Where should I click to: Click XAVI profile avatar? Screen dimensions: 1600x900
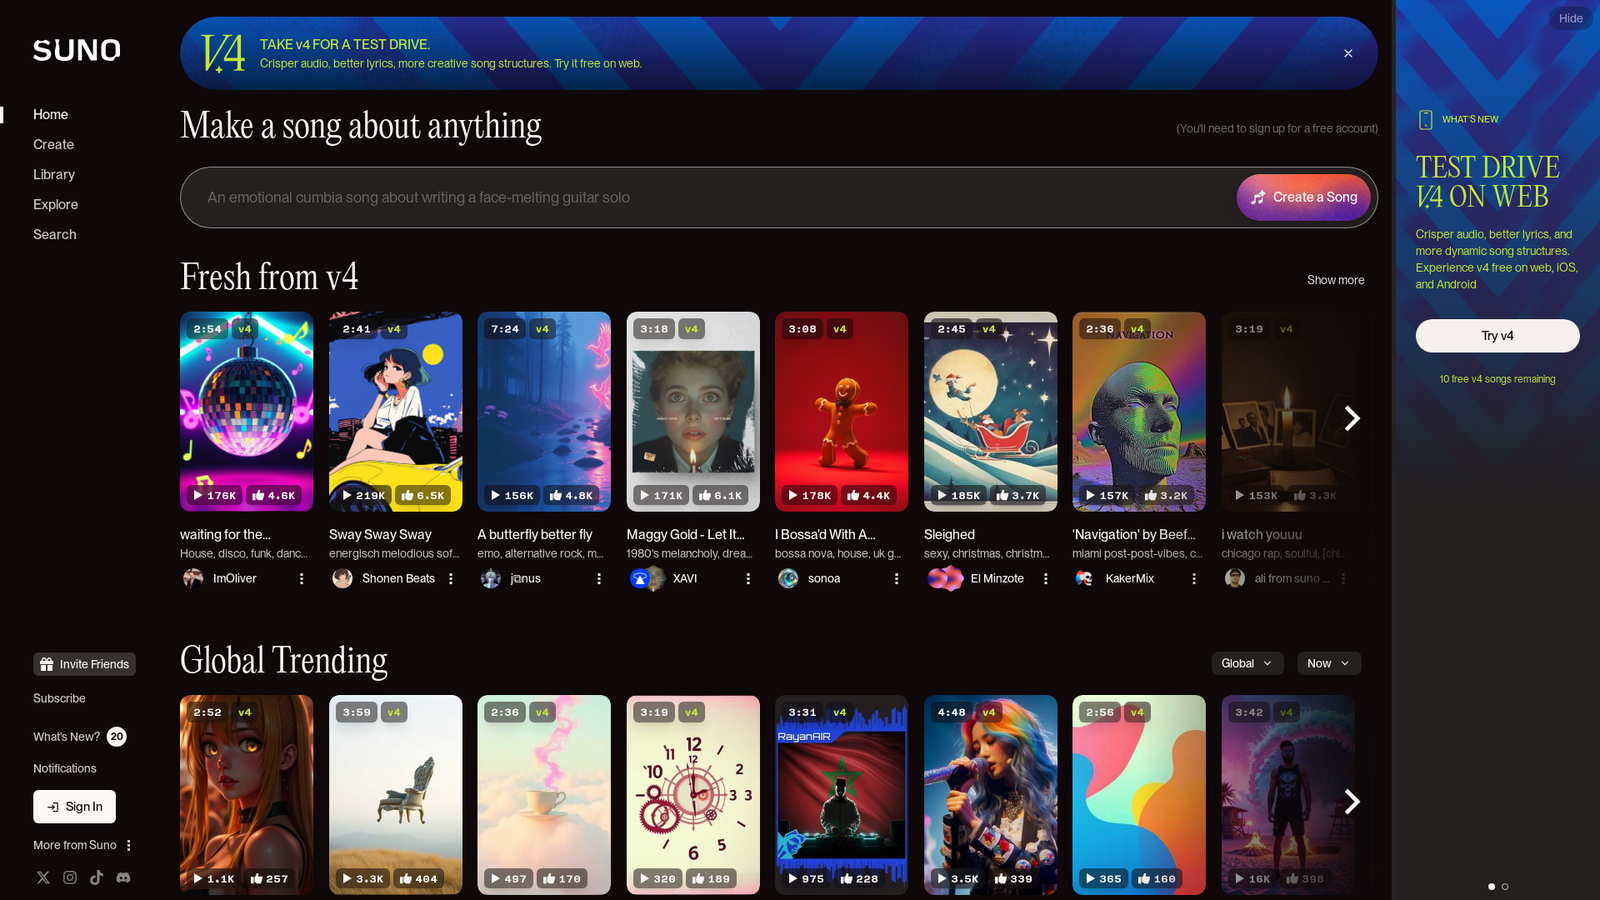pos(647,578)
